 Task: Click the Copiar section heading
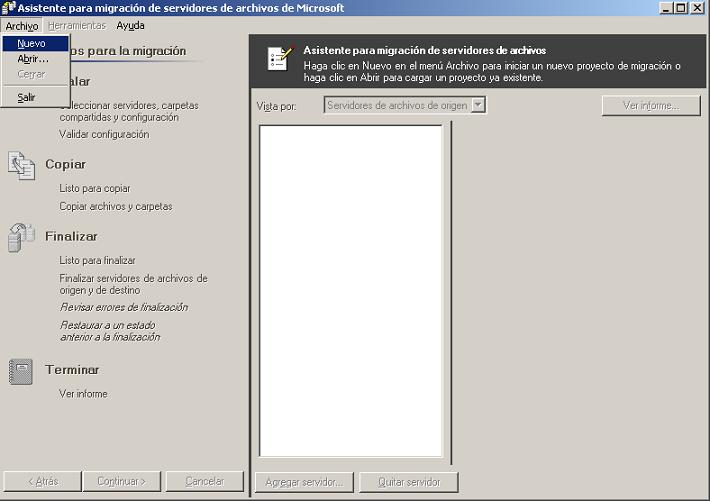pyautogui.click(x=66, y=164)
